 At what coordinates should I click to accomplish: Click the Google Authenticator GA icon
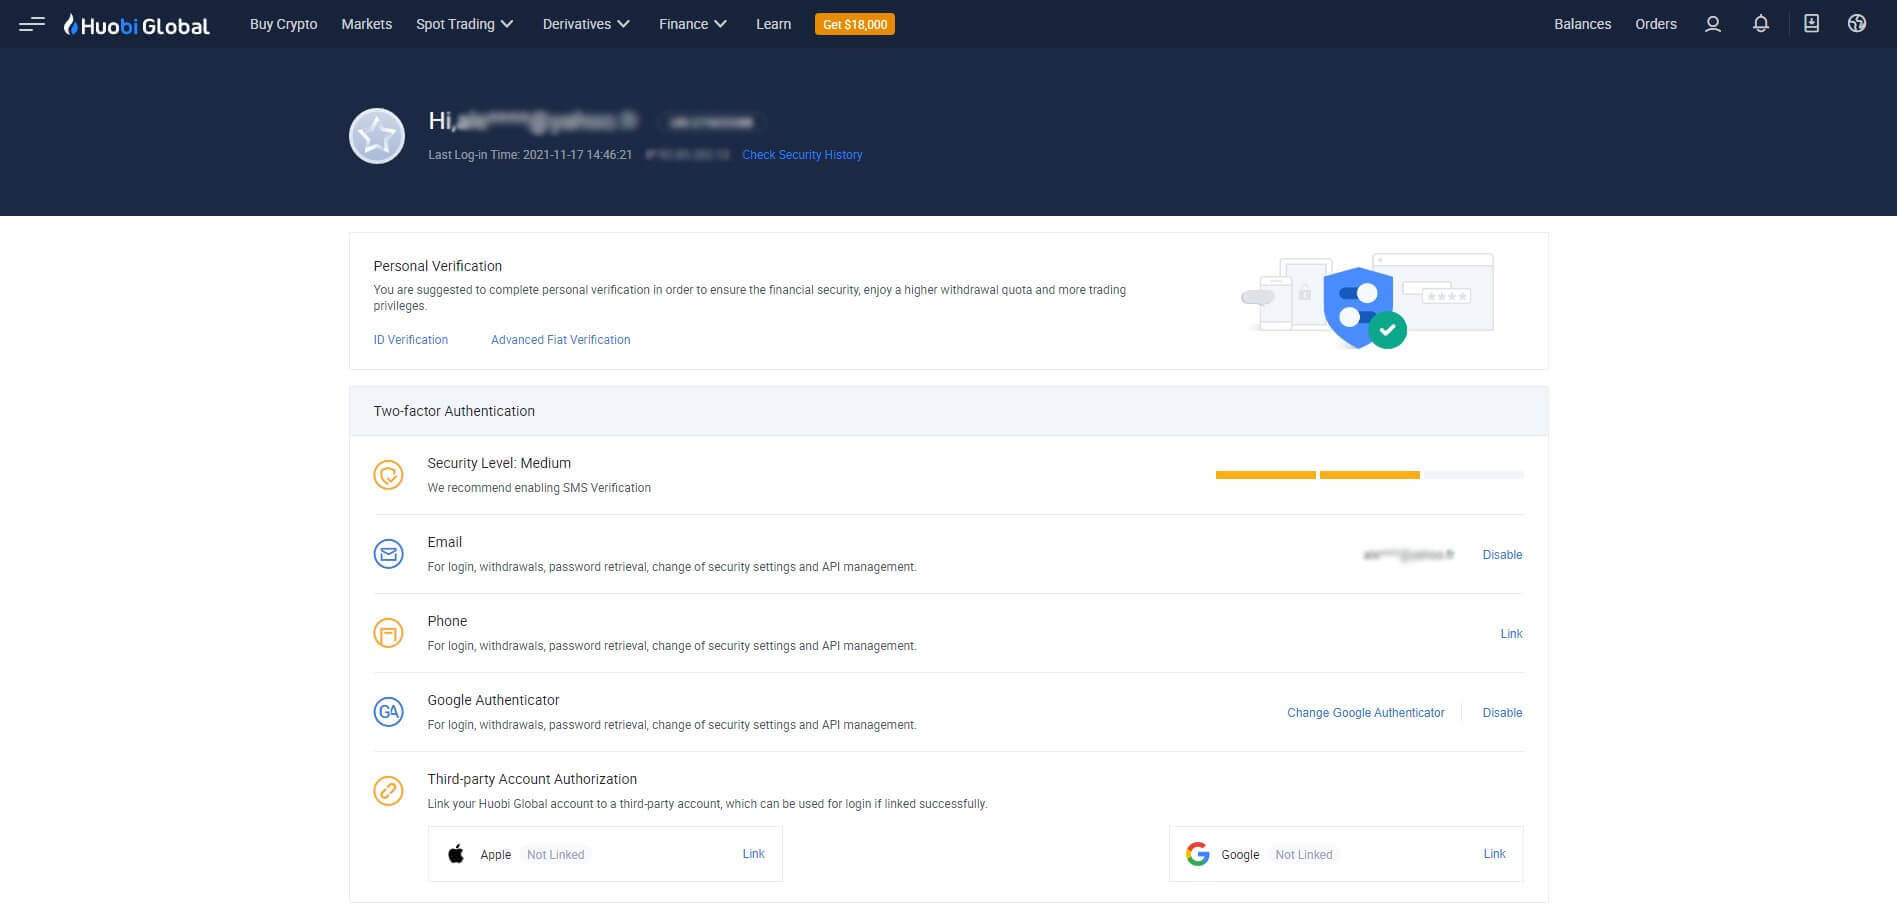point(388,712)
